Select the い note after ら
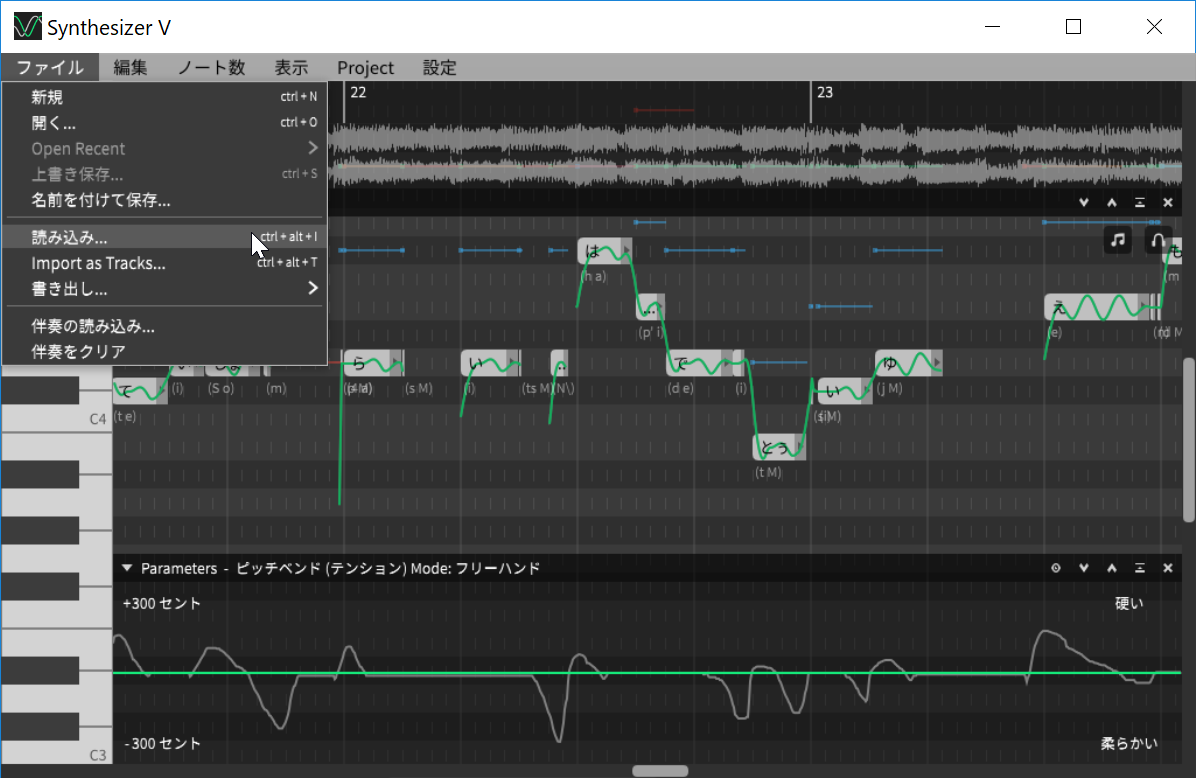This screenshot has height=778, width=1196. [490, 363]
